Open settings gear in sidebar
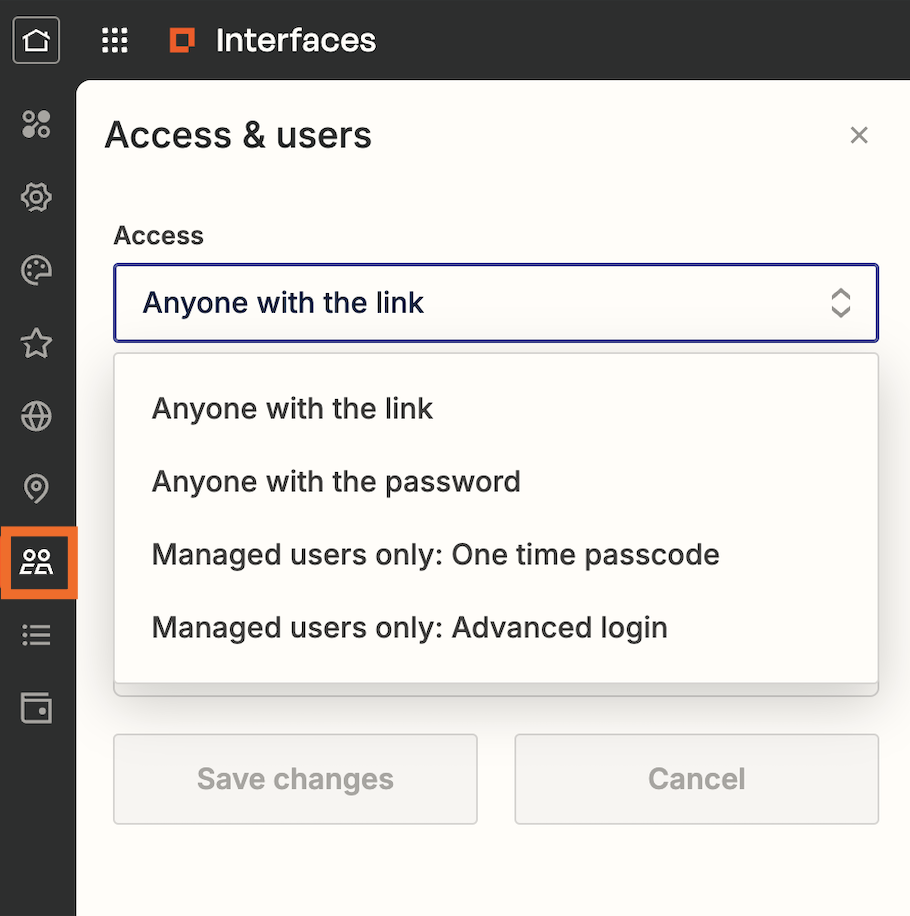This screenshot has height=916, width=910. tap(36, 197)
